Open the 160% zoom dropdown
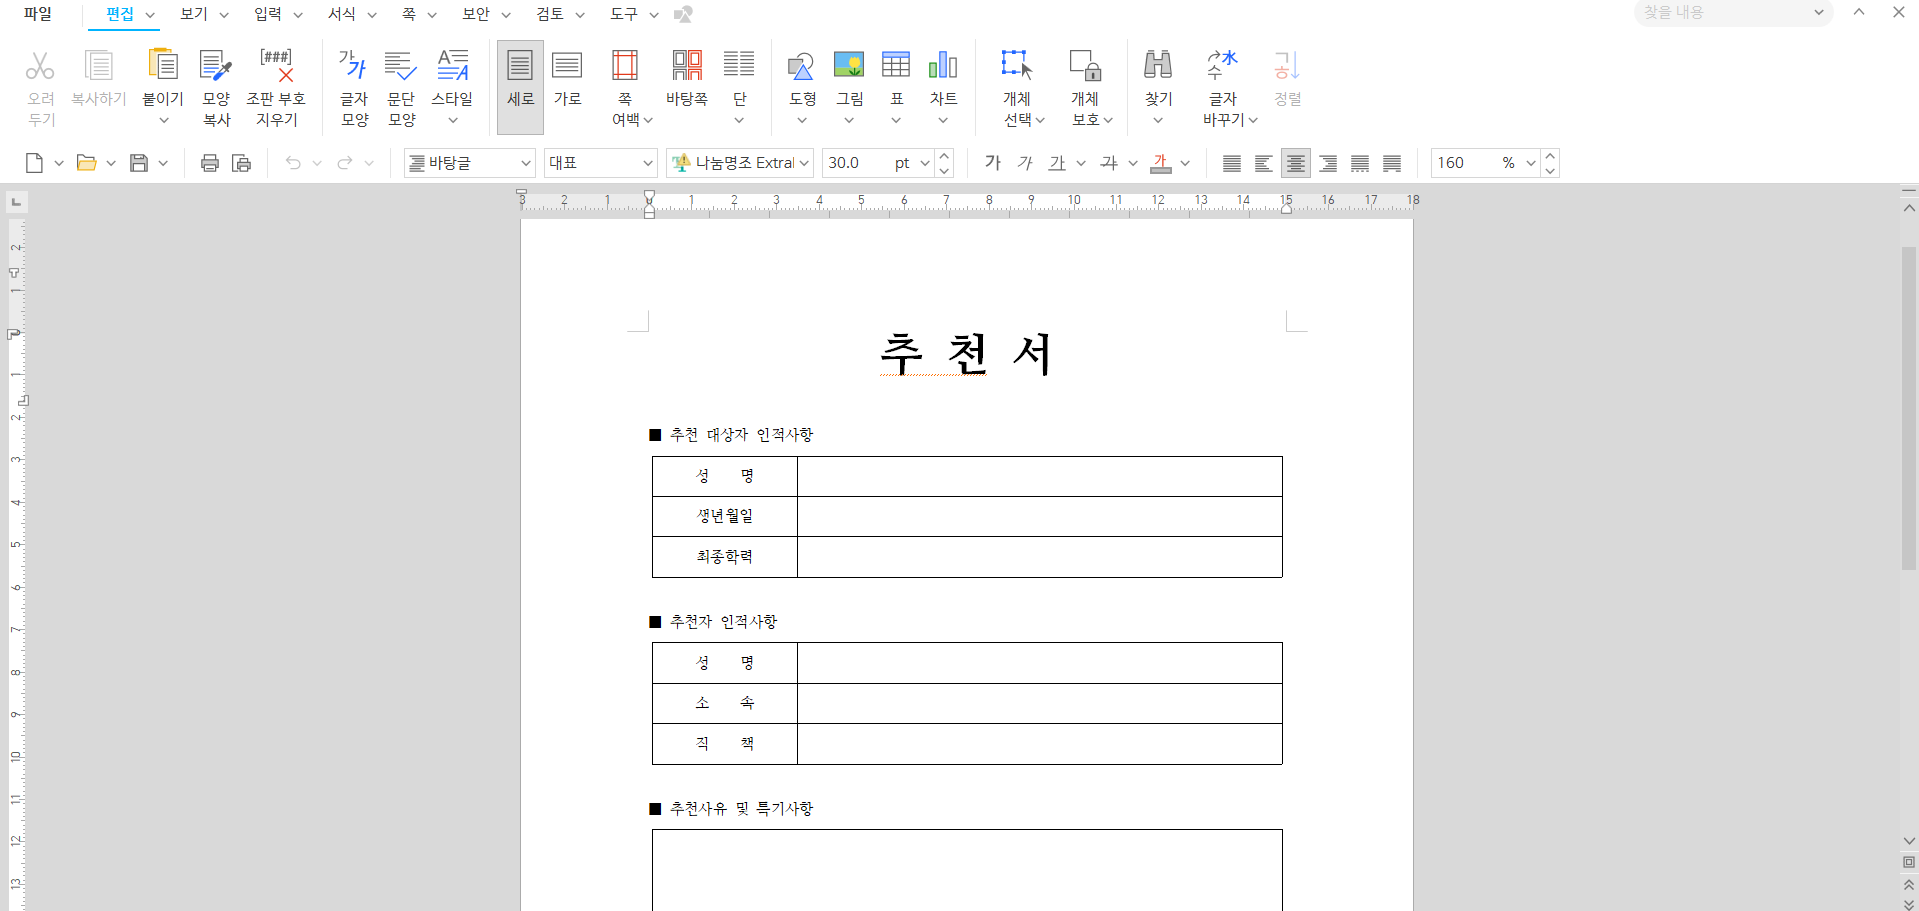 click(x=1531, y=163)
